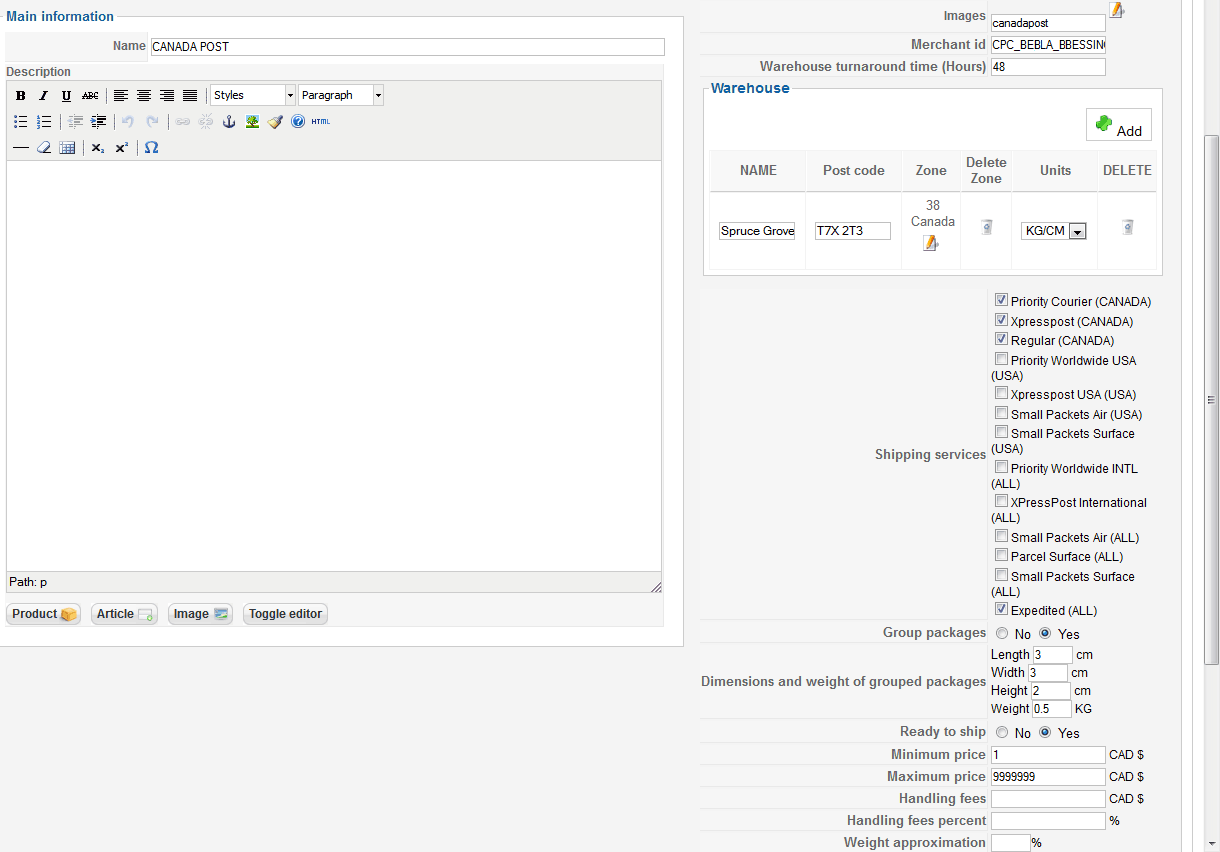This screenshot has height=852, width=1220.
Task: Add a new warehouse
Action: point(1118,125)
